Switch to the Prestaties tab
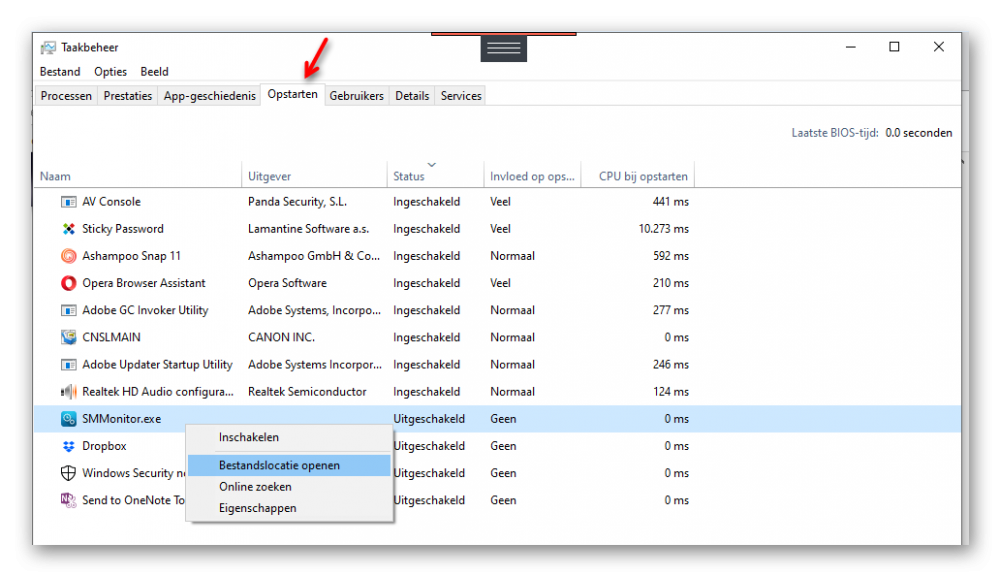 [x=128, y=96]
